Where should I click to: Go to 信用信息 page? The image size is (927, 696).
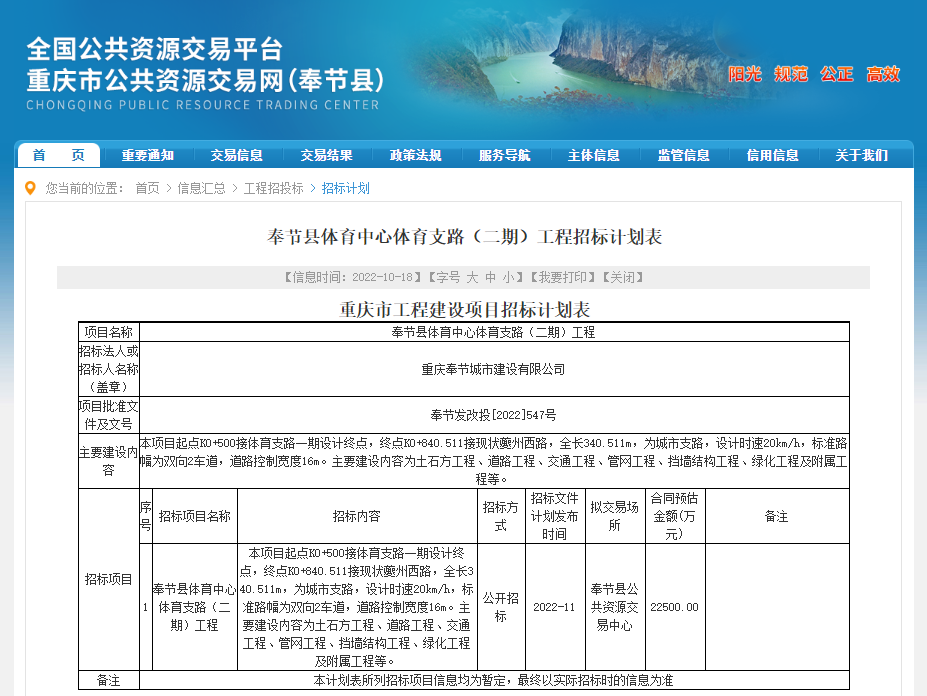click(x=773, y=155)
